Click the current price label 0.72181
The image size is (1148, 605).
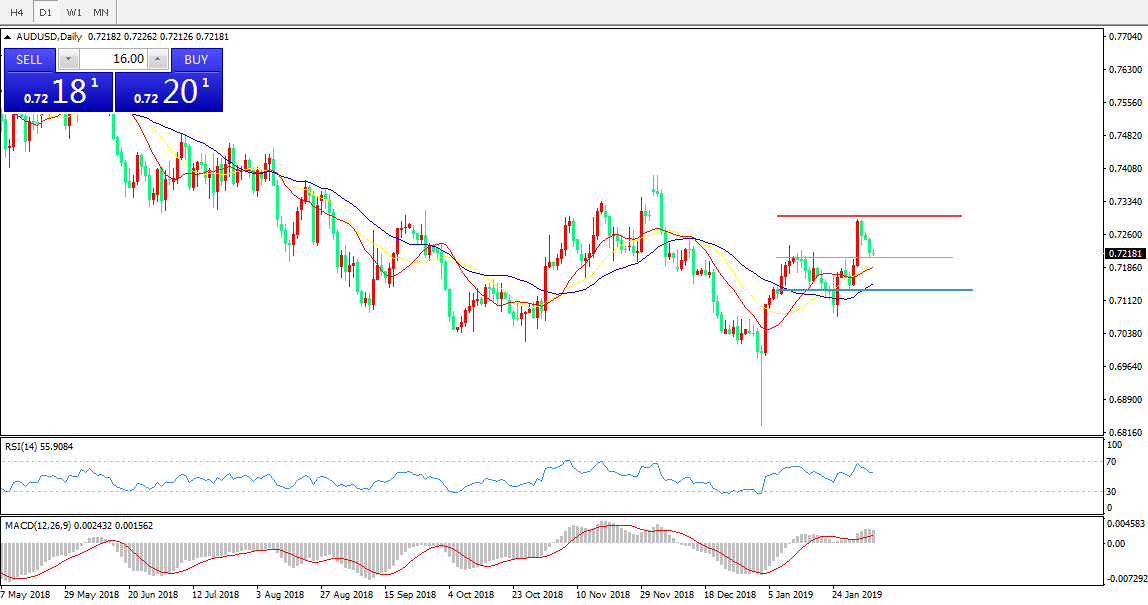tap(1124, 254)
